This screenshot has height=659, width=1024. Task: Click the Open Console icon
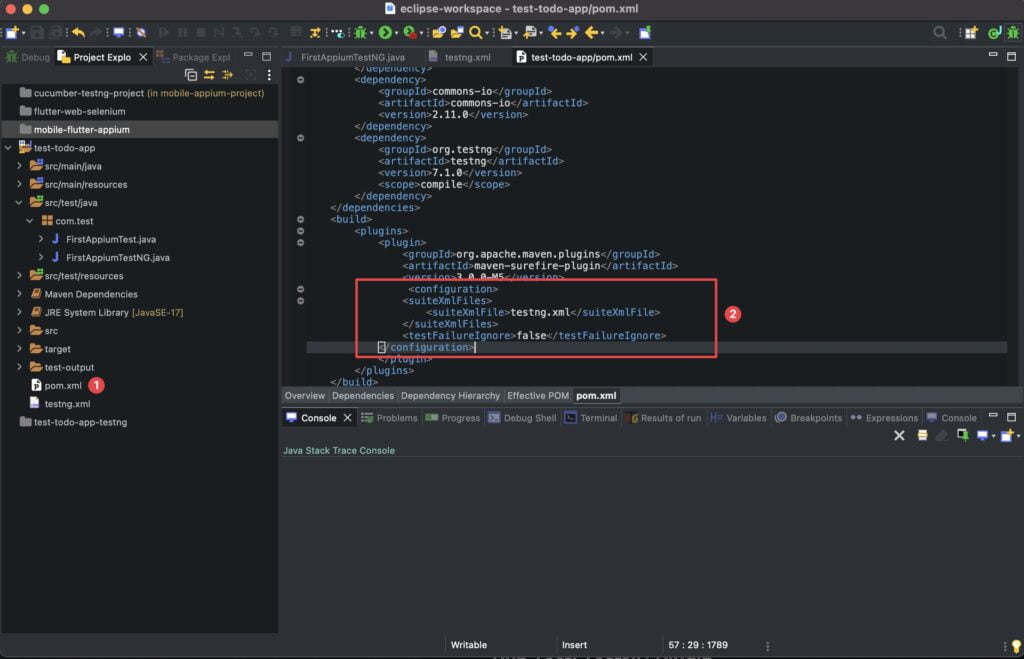click(1006, 435)
